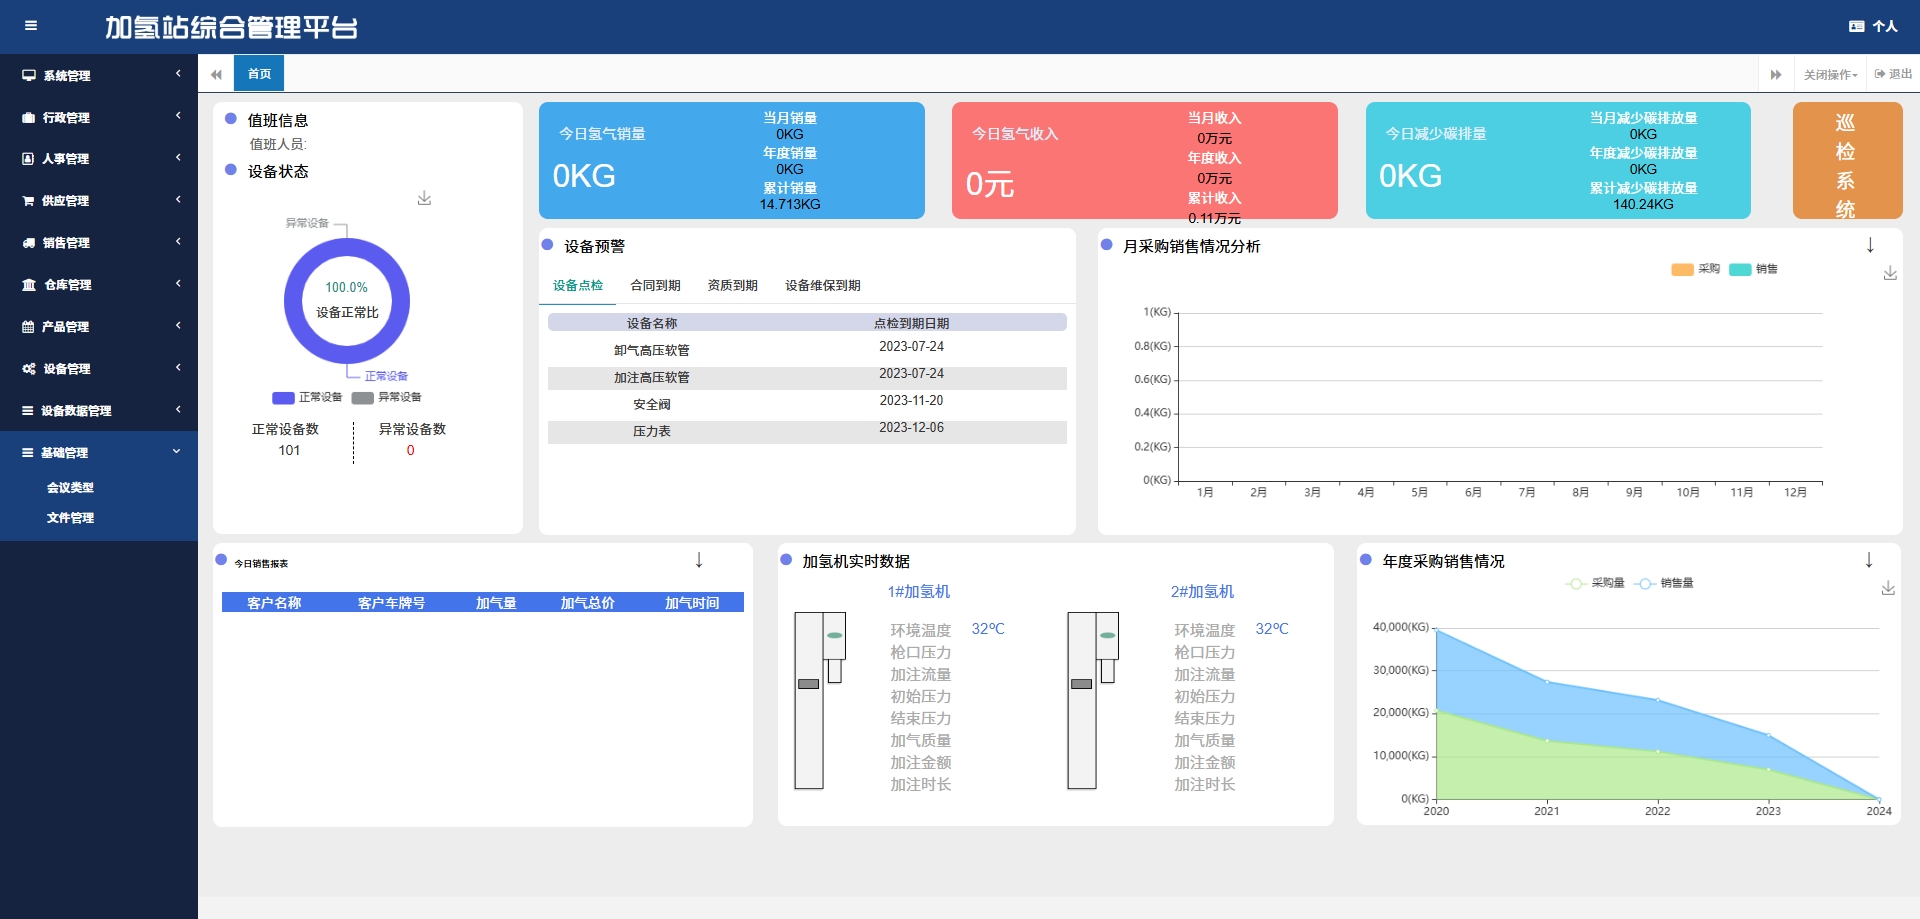Screen dimensions: 1920x919
Task: Click the 基础管理 list icon
Action: coord(28,453)
